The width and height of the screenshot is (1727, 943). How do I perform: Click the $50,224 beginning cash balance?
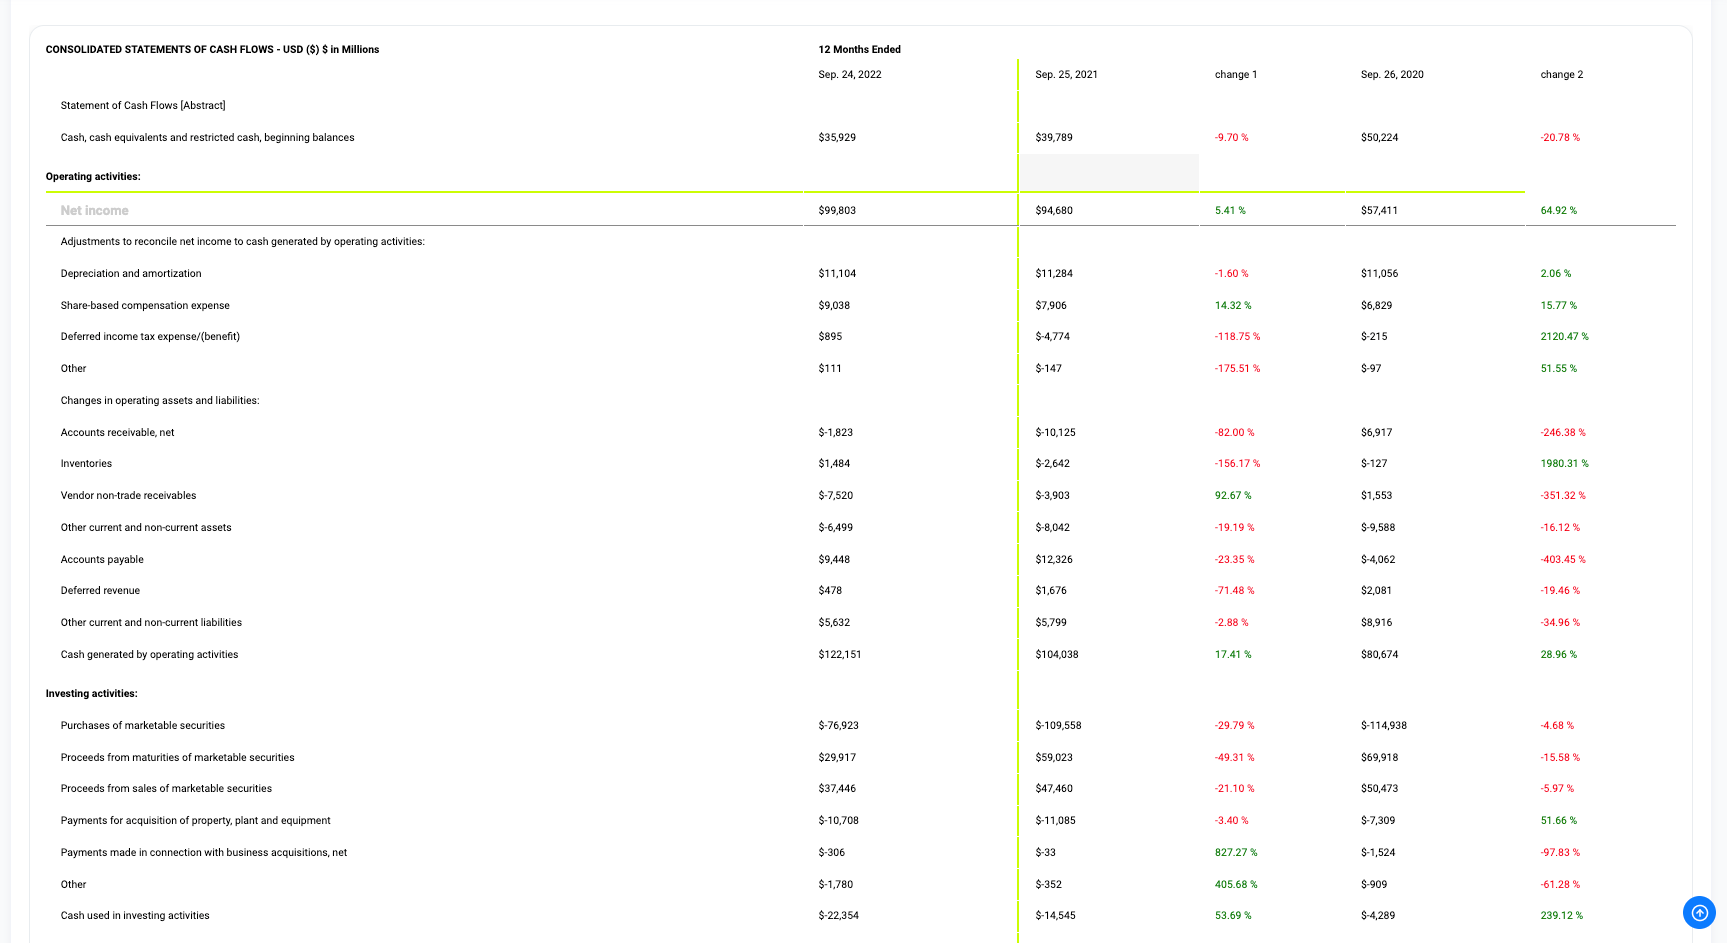point(1379,137)
